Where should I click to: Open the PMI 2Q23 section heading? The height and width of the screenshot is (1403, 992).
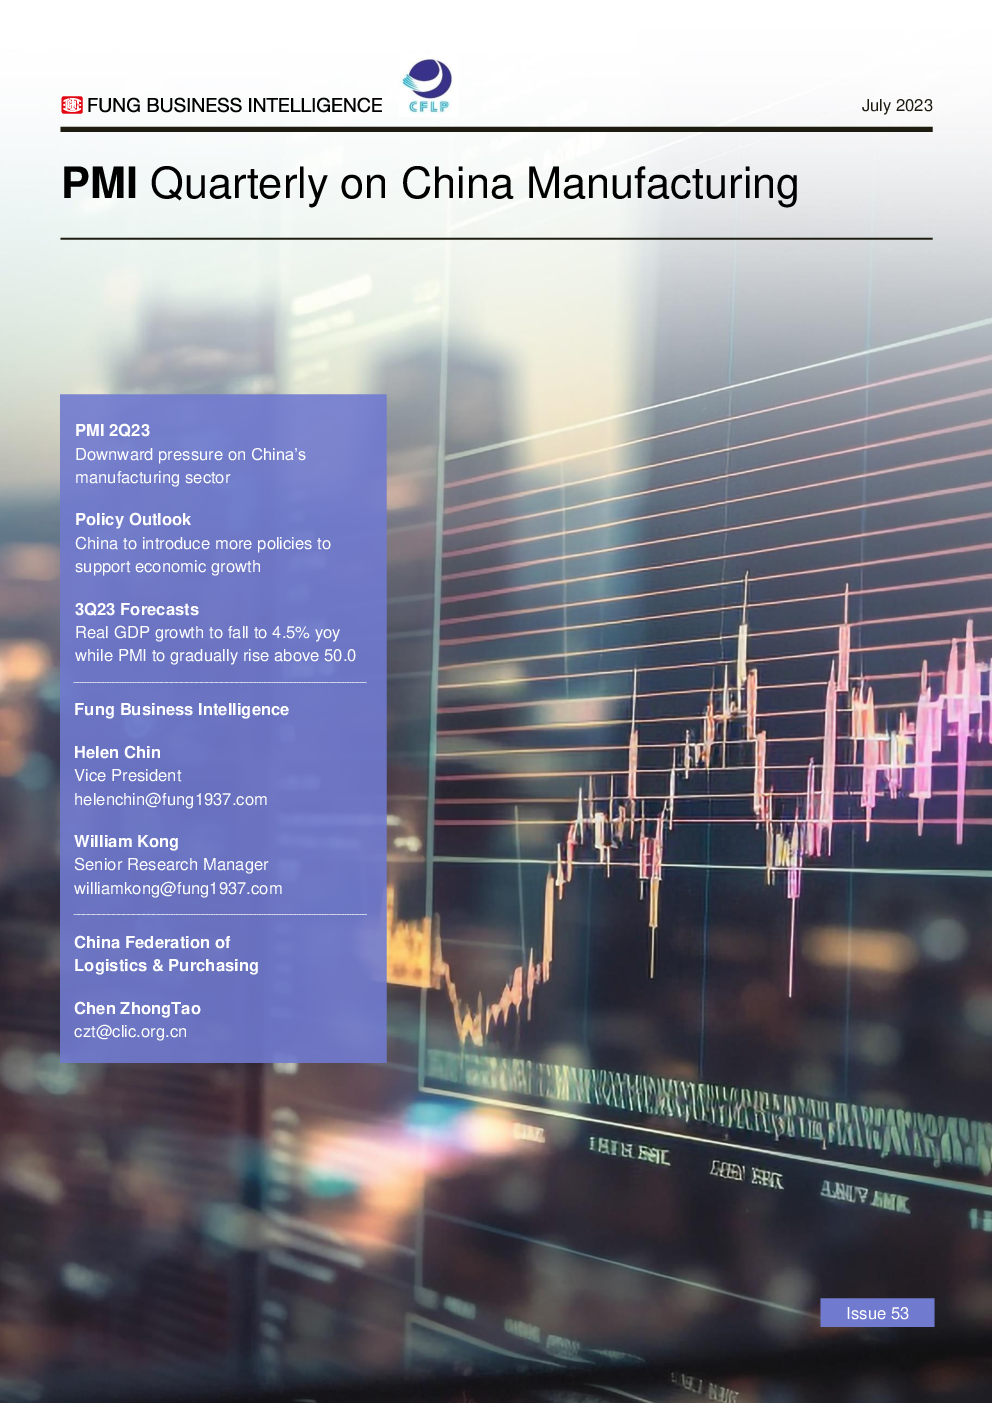point(112,430)
